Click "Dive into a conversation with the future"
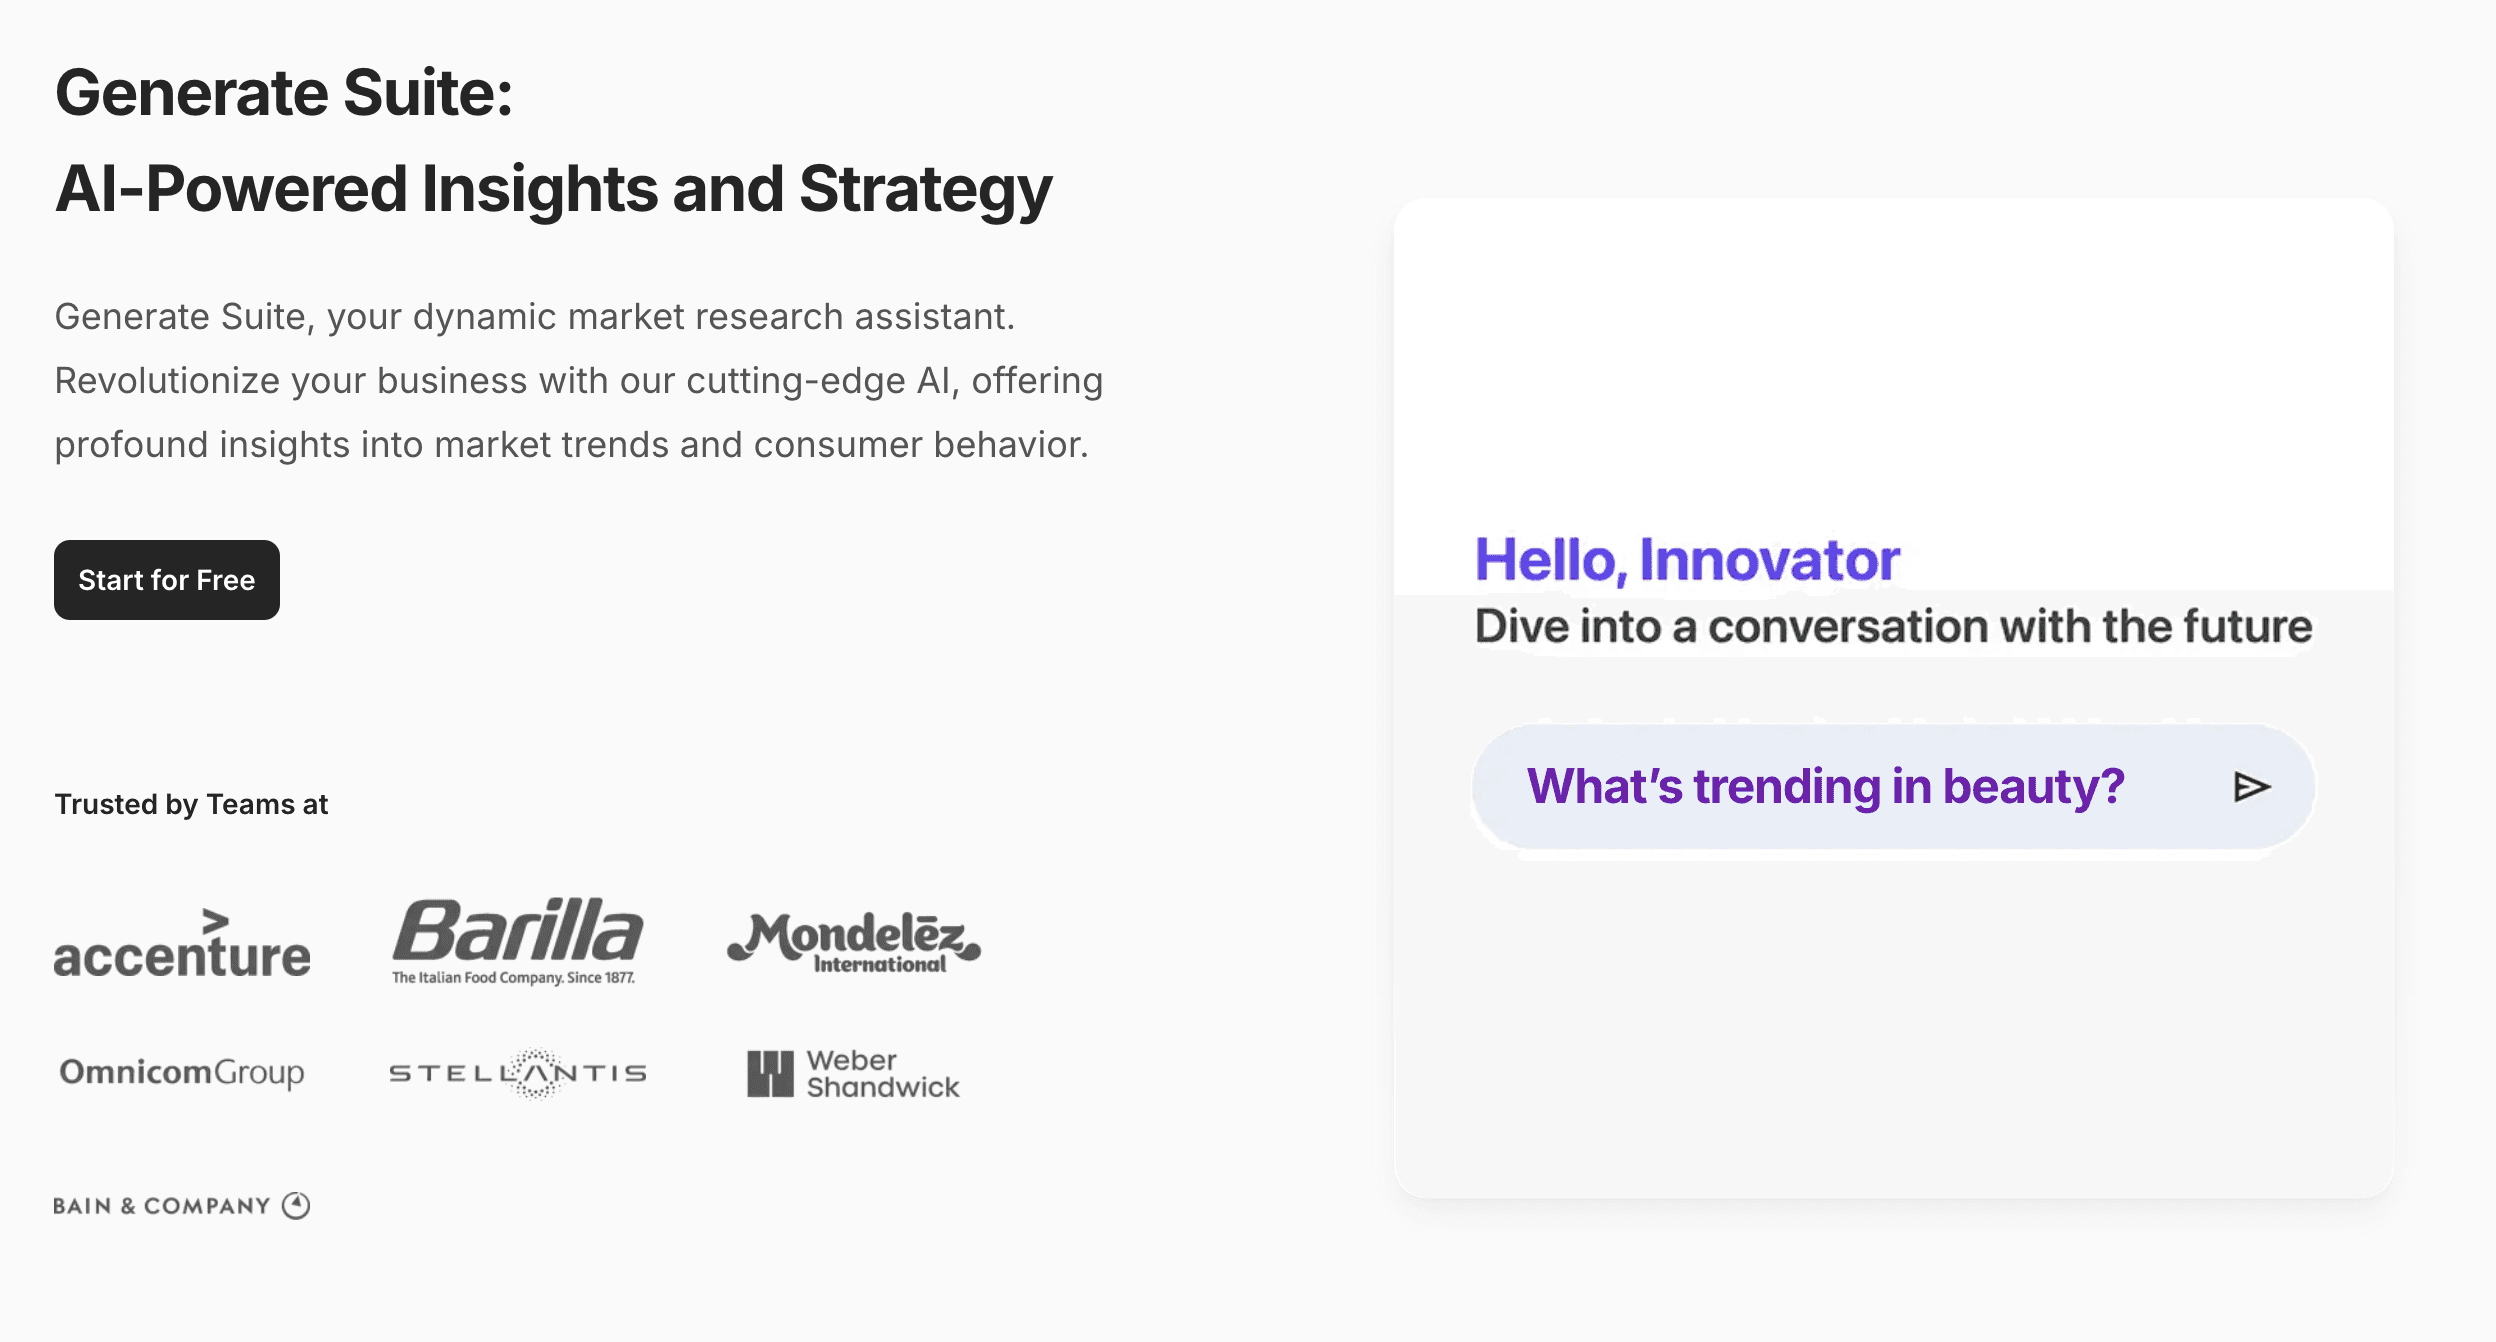 (1893, 627)
